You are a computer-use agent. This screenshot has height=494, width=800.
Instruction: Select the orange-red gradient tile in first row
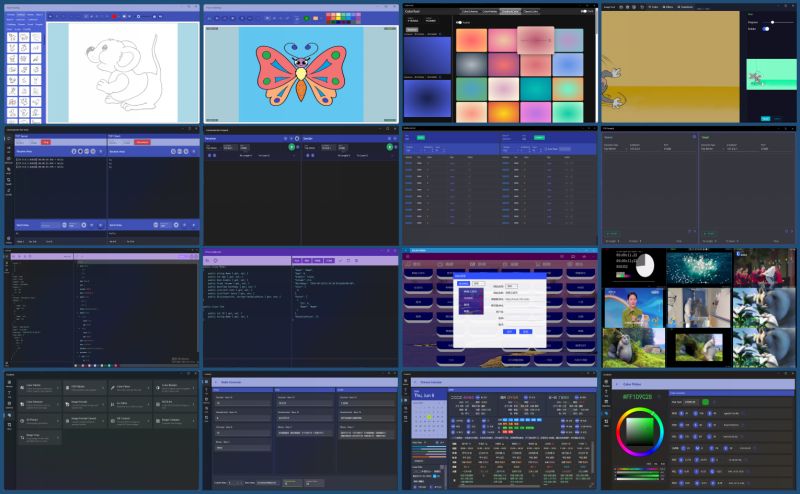(471, 40)
